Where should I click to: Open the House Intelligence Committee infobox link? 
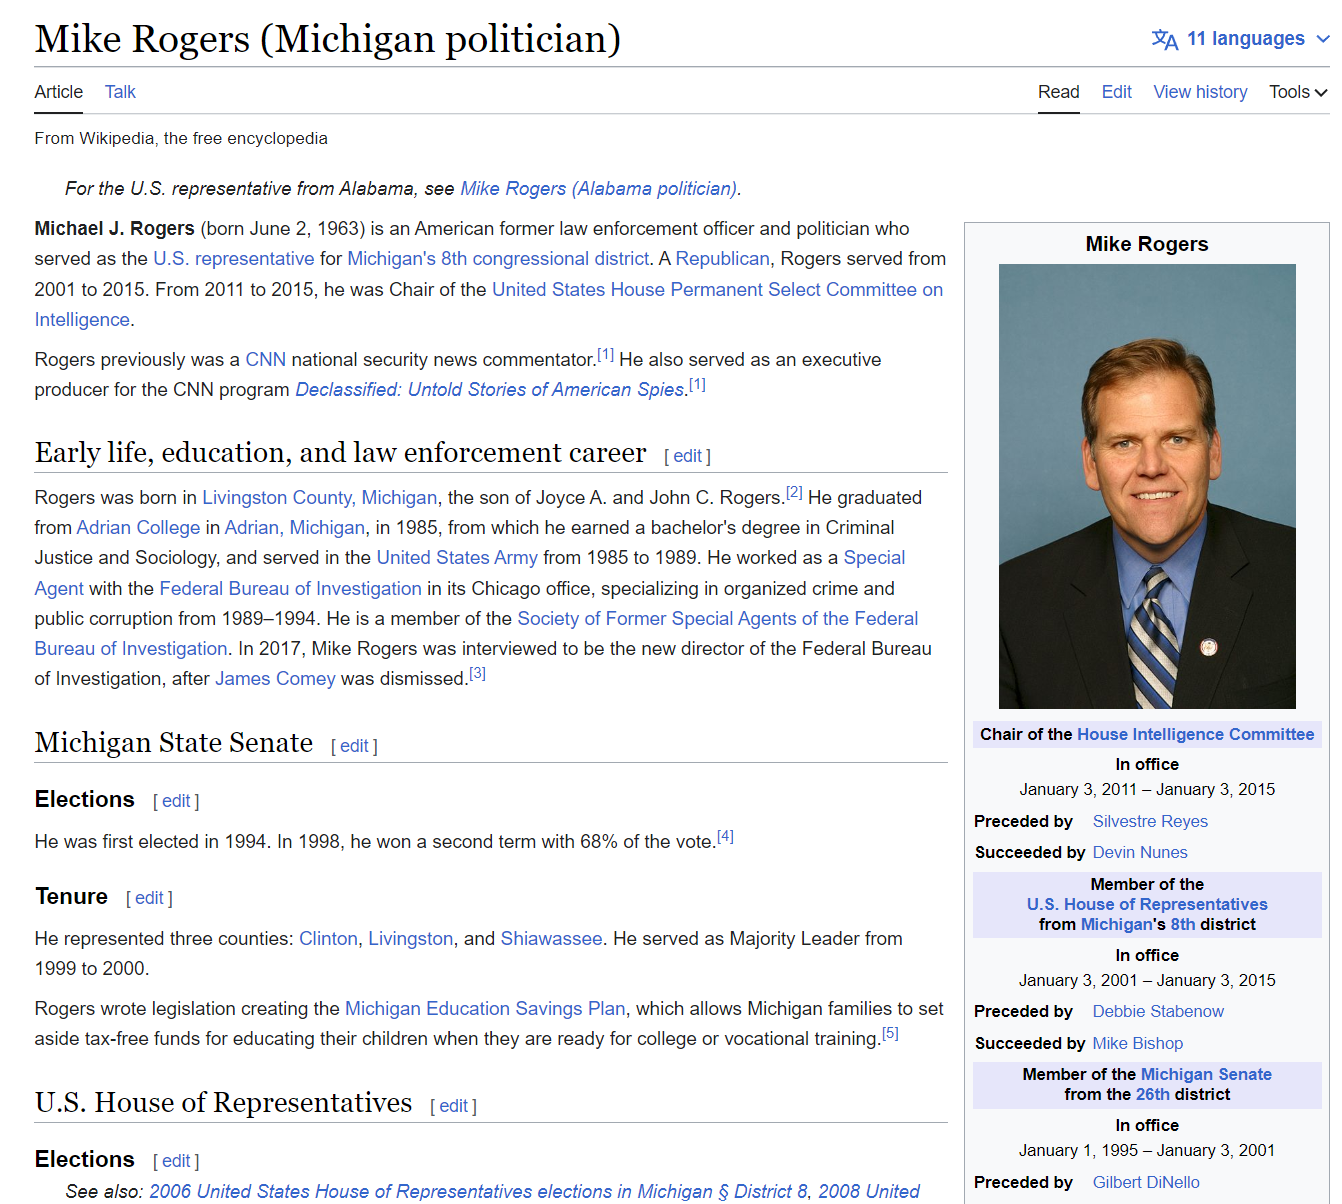[x=1195, y=734]
